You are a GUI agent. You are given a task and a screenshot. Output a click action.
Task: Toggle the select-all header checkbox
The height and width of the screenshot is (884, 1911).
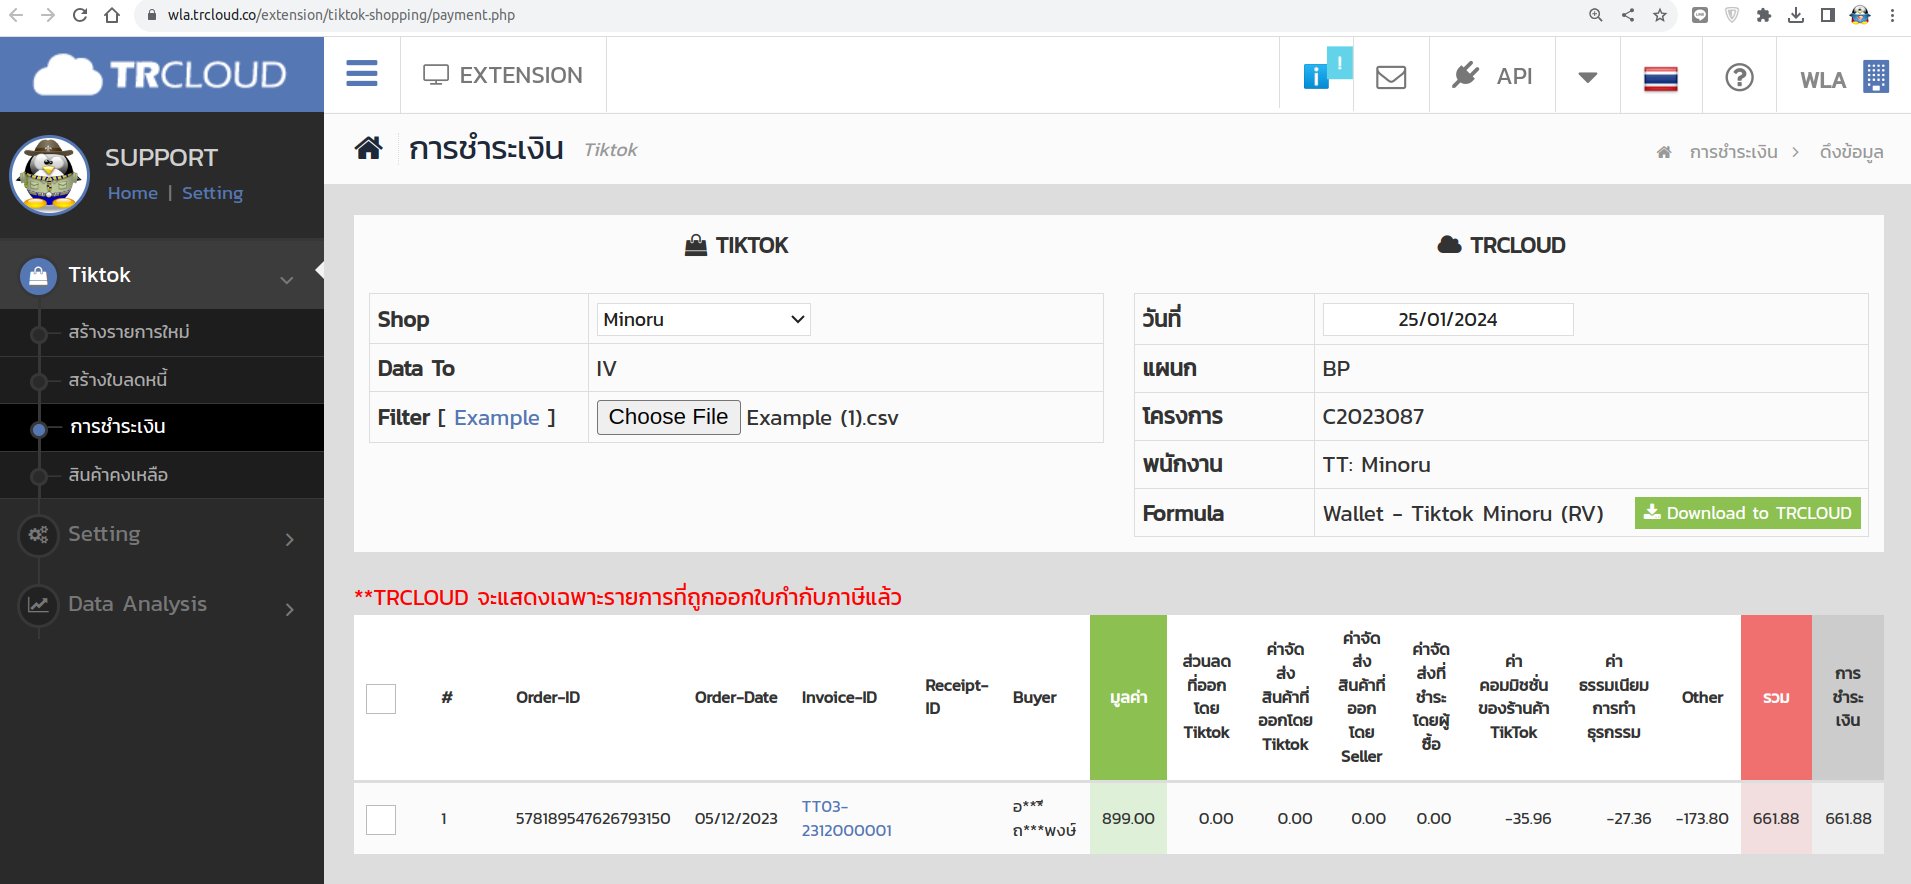[381, 699]
